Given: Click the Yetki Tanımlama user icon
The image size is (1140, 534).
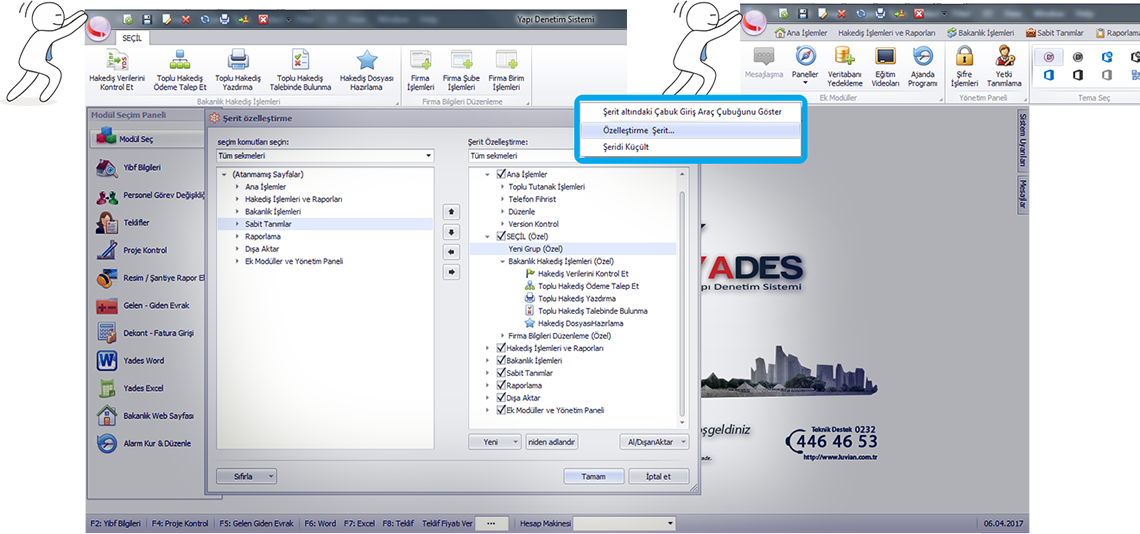Looking at the screenshot, I should coord(1006,57).
